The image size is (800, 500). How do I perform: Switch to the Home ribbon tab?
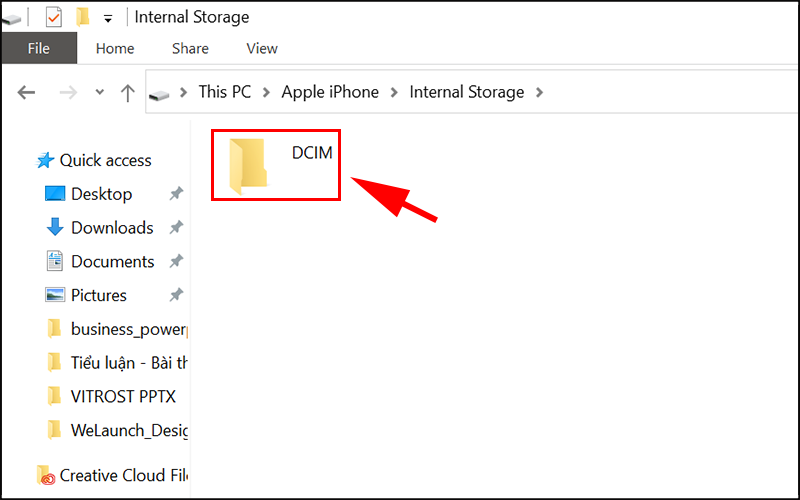coord(115,48)
